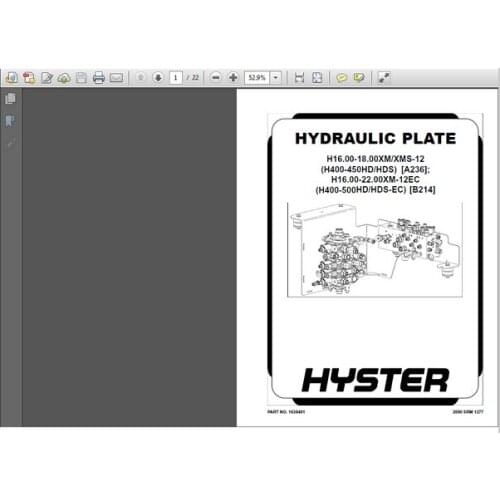Add a sticky note comment
Image resolution: width=500 pixels, height=500 pixels.
(341, 78)
